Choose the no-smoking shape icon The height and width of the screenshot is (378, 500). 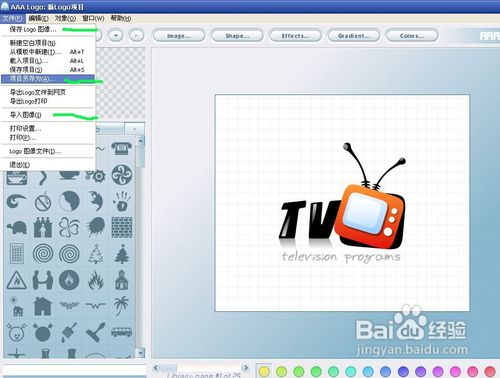pyautogui.click(x=43, y=201)
